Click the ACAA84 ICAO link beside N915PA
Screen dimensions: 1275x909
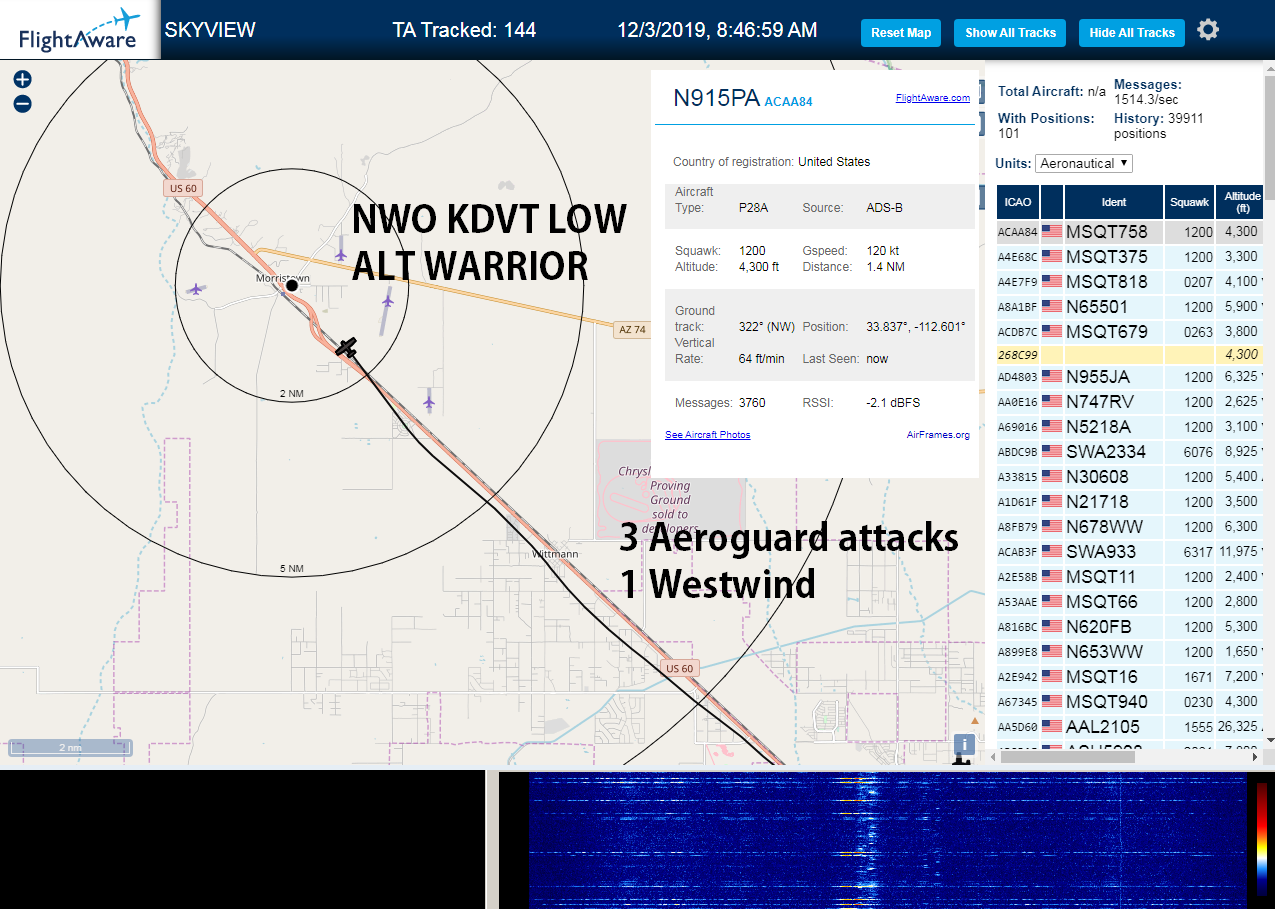[x=788, y=102]
